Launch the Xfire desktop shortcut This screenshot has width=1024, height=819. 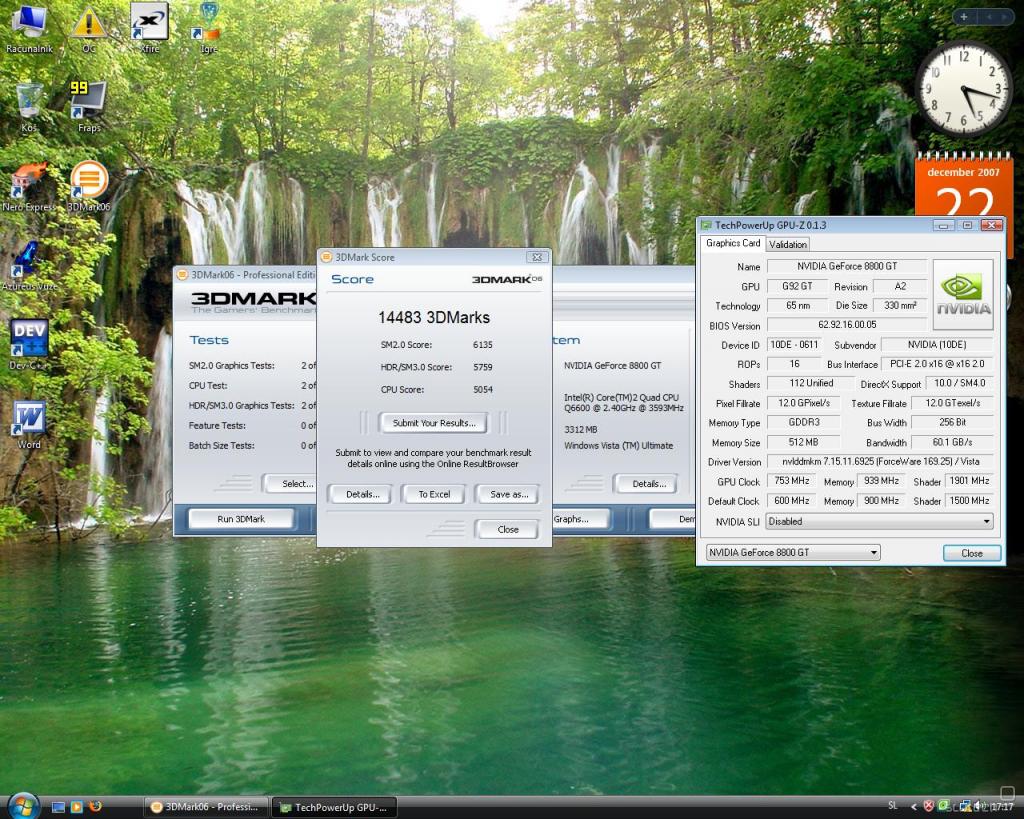(x=150, y=27)
